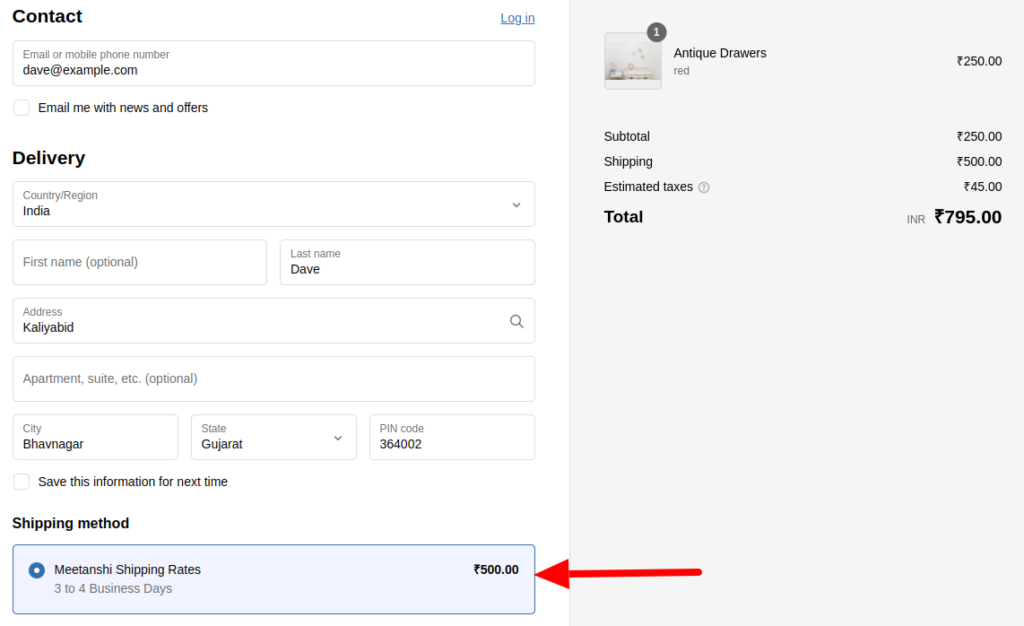The width and height of the screenshot is (1024, 626).
Task: Click the First name optional field
Action: [140, 262]
